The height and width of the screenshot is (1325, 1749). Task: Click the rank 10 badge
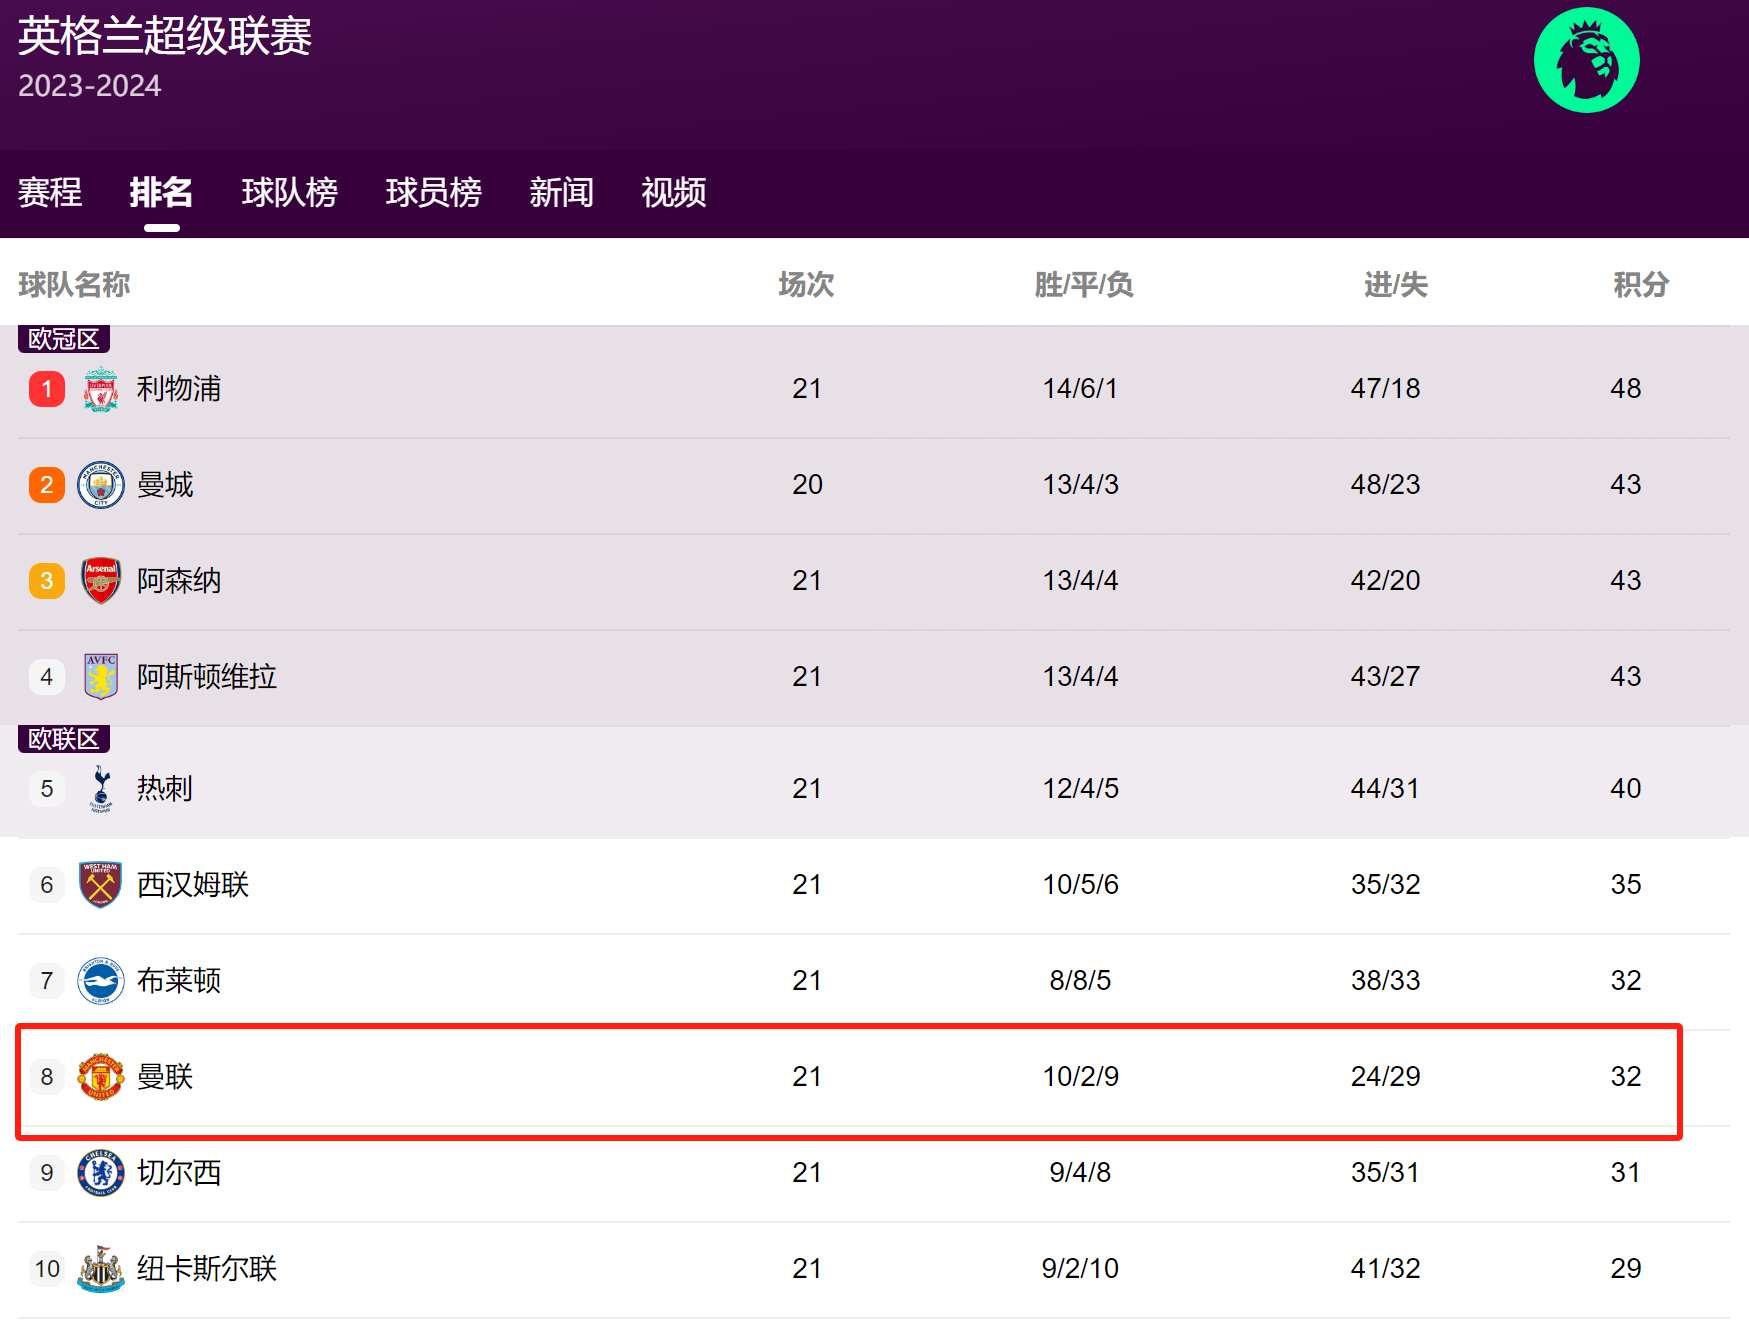pos(47,1269)
